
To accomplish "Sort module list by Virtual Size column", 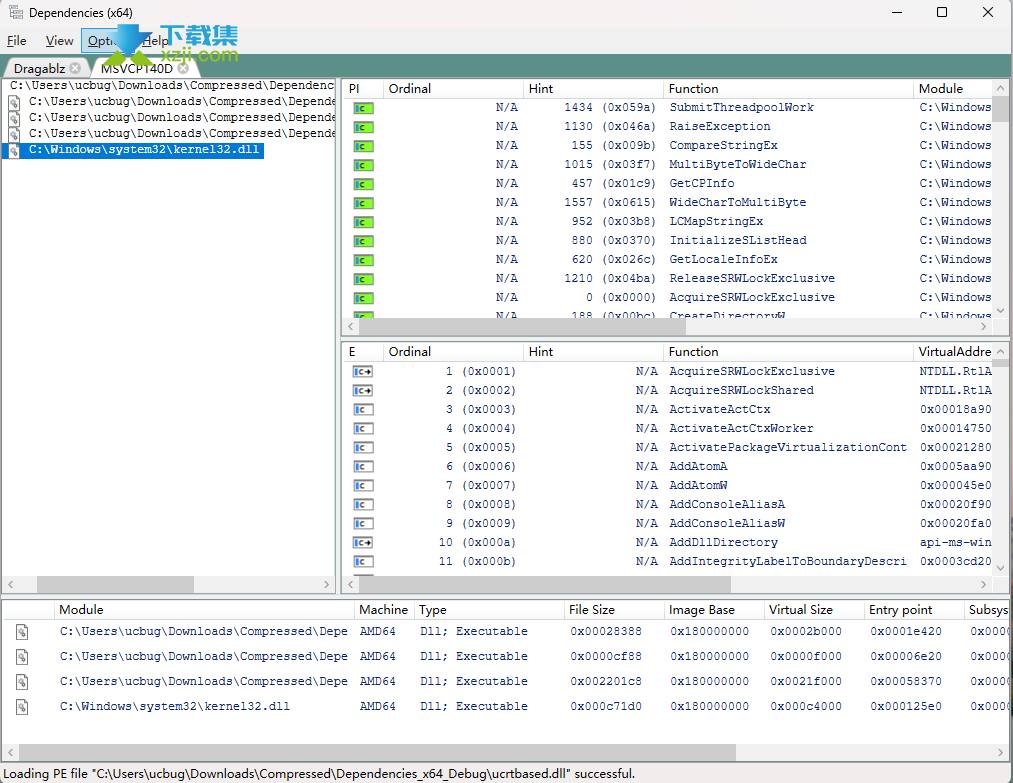I will (814, 610).
